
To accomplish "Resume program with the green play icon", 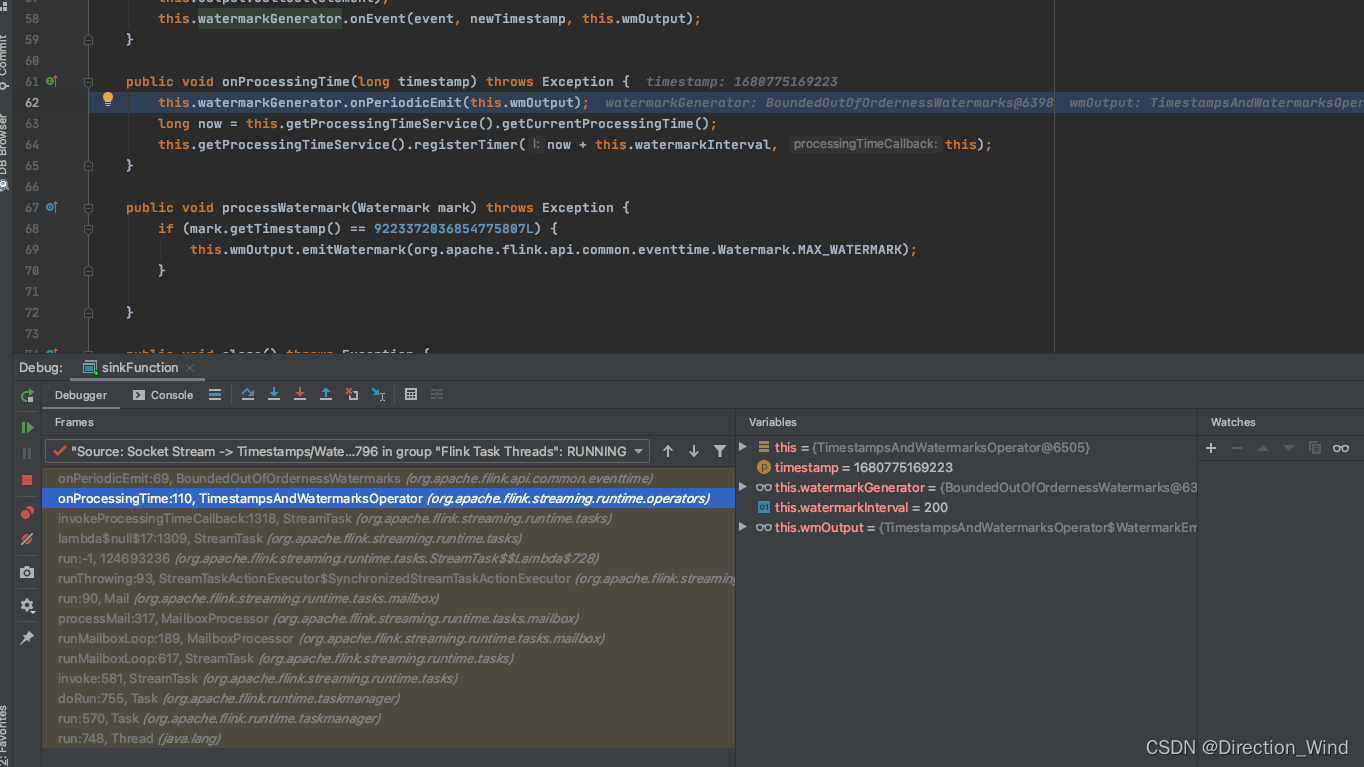I will (27, 428).
